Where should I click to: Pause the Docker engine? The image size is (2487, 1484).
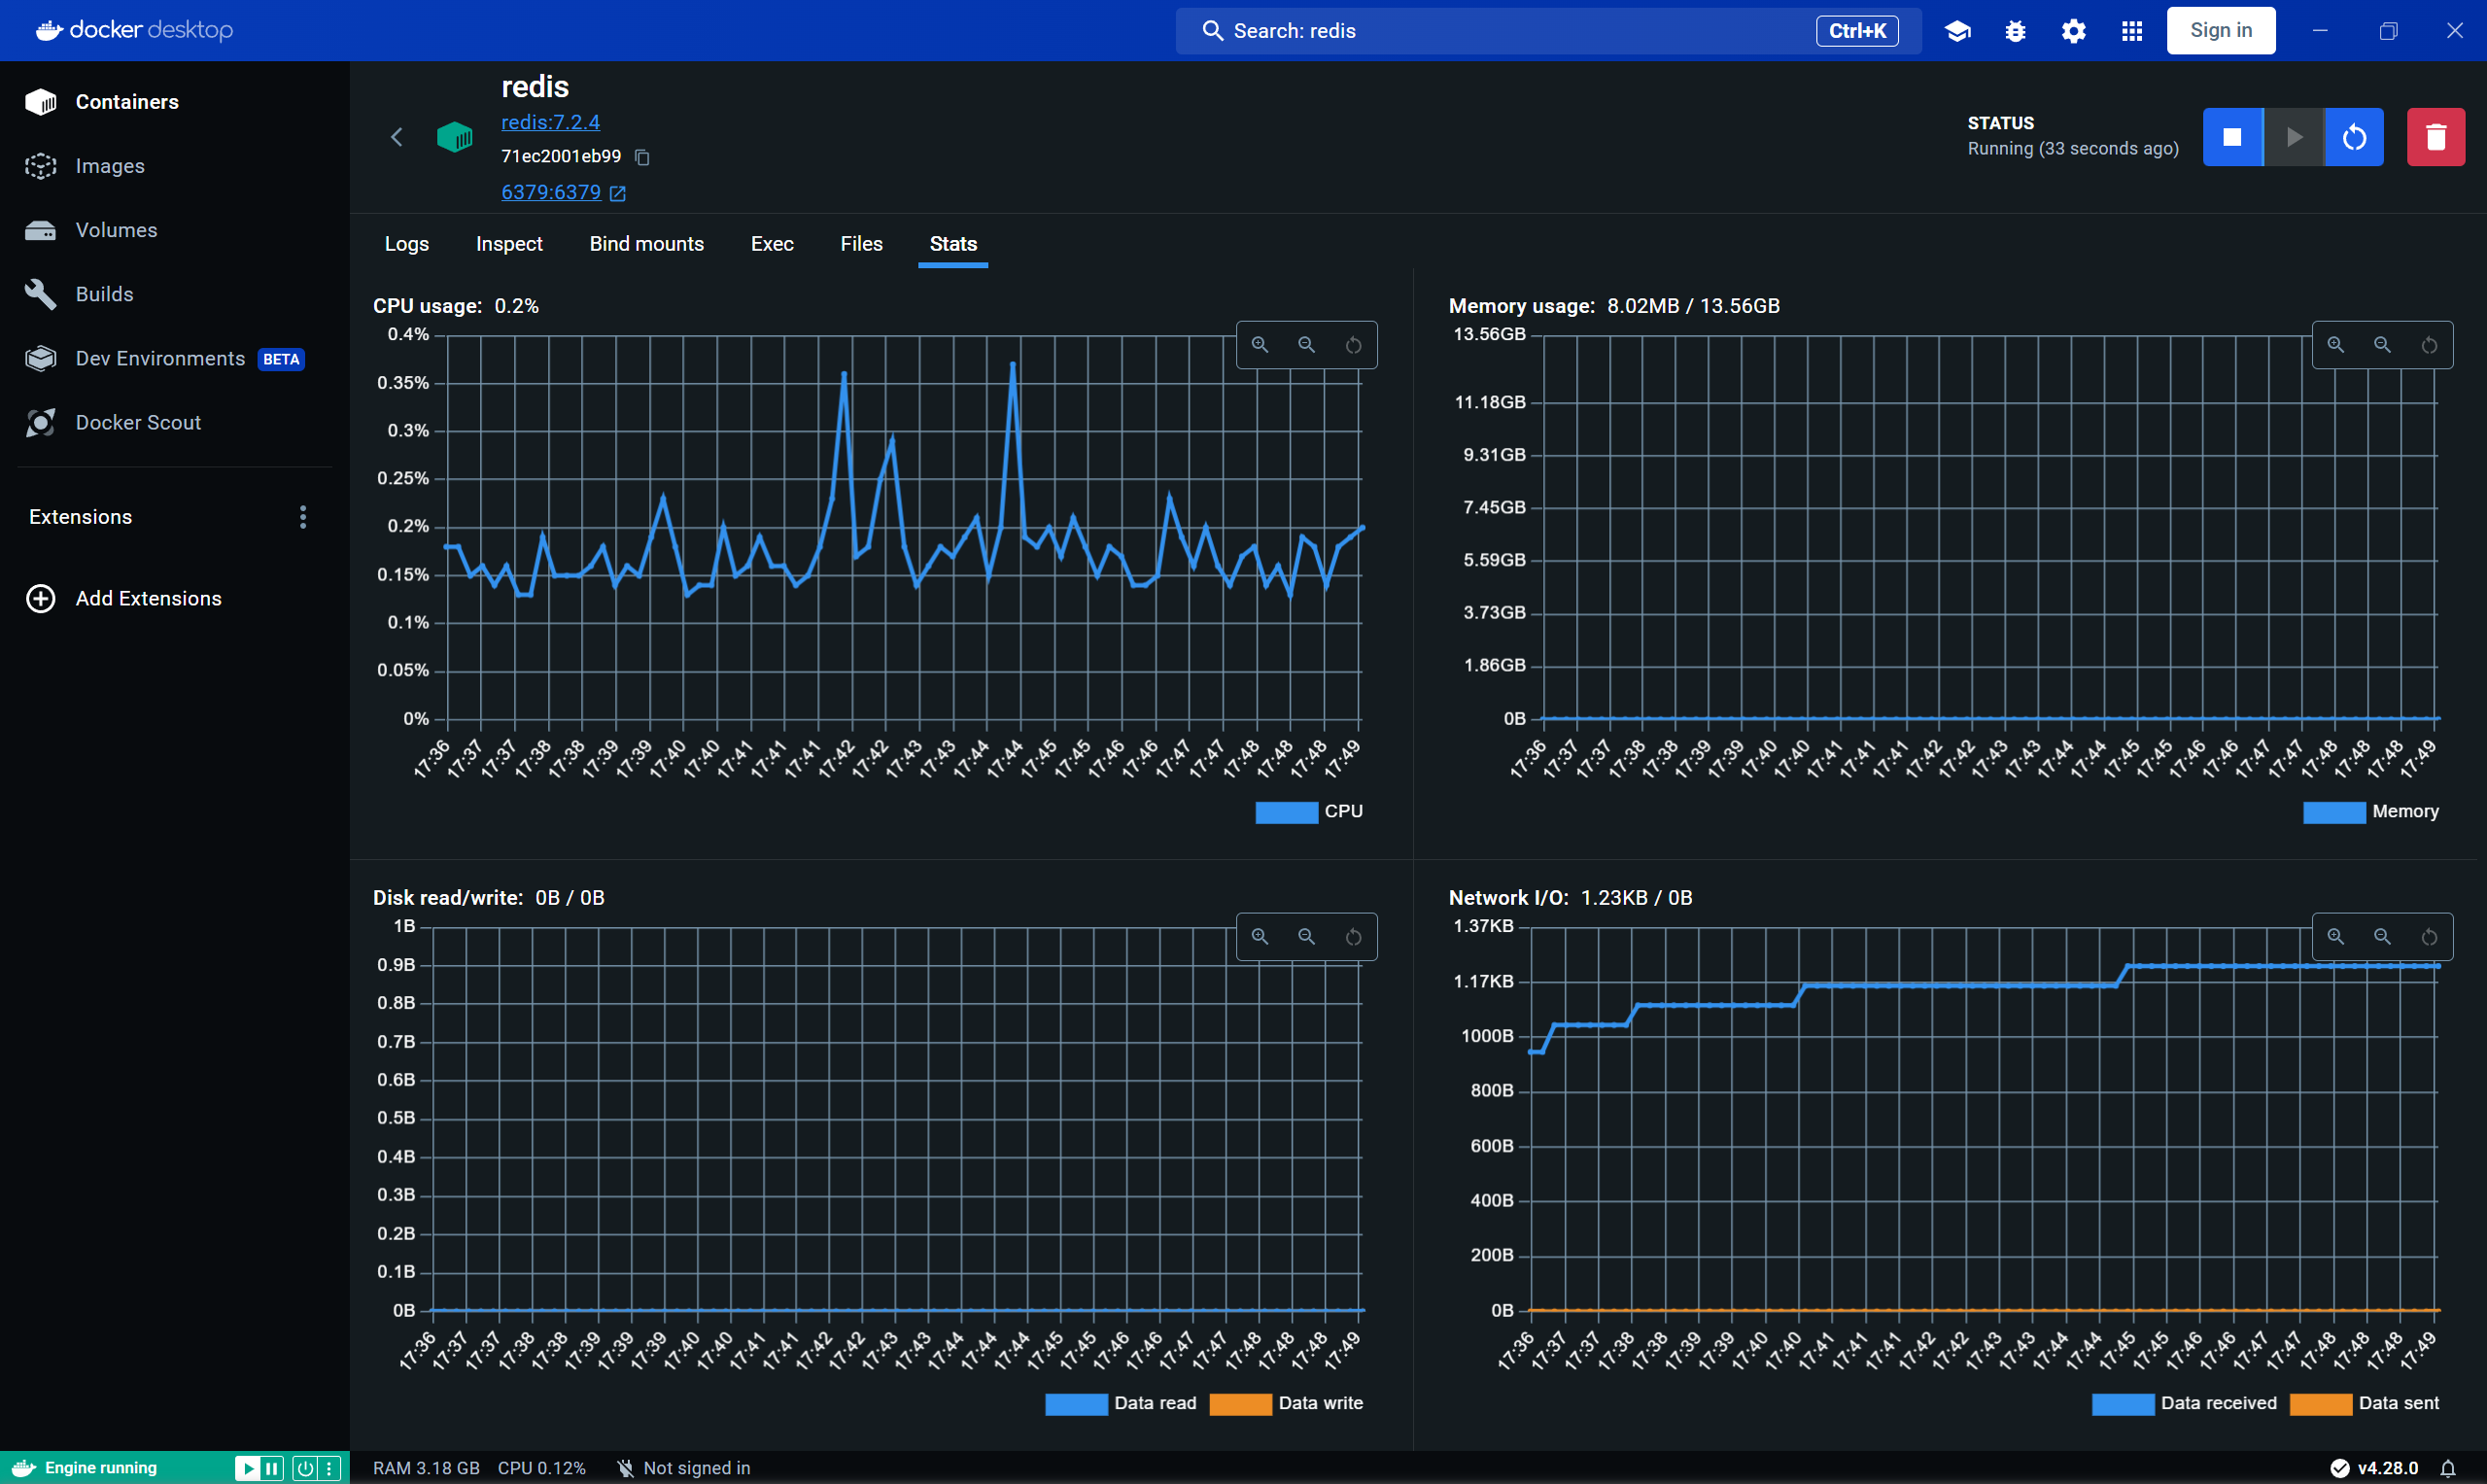click(x=271, y=1469)
